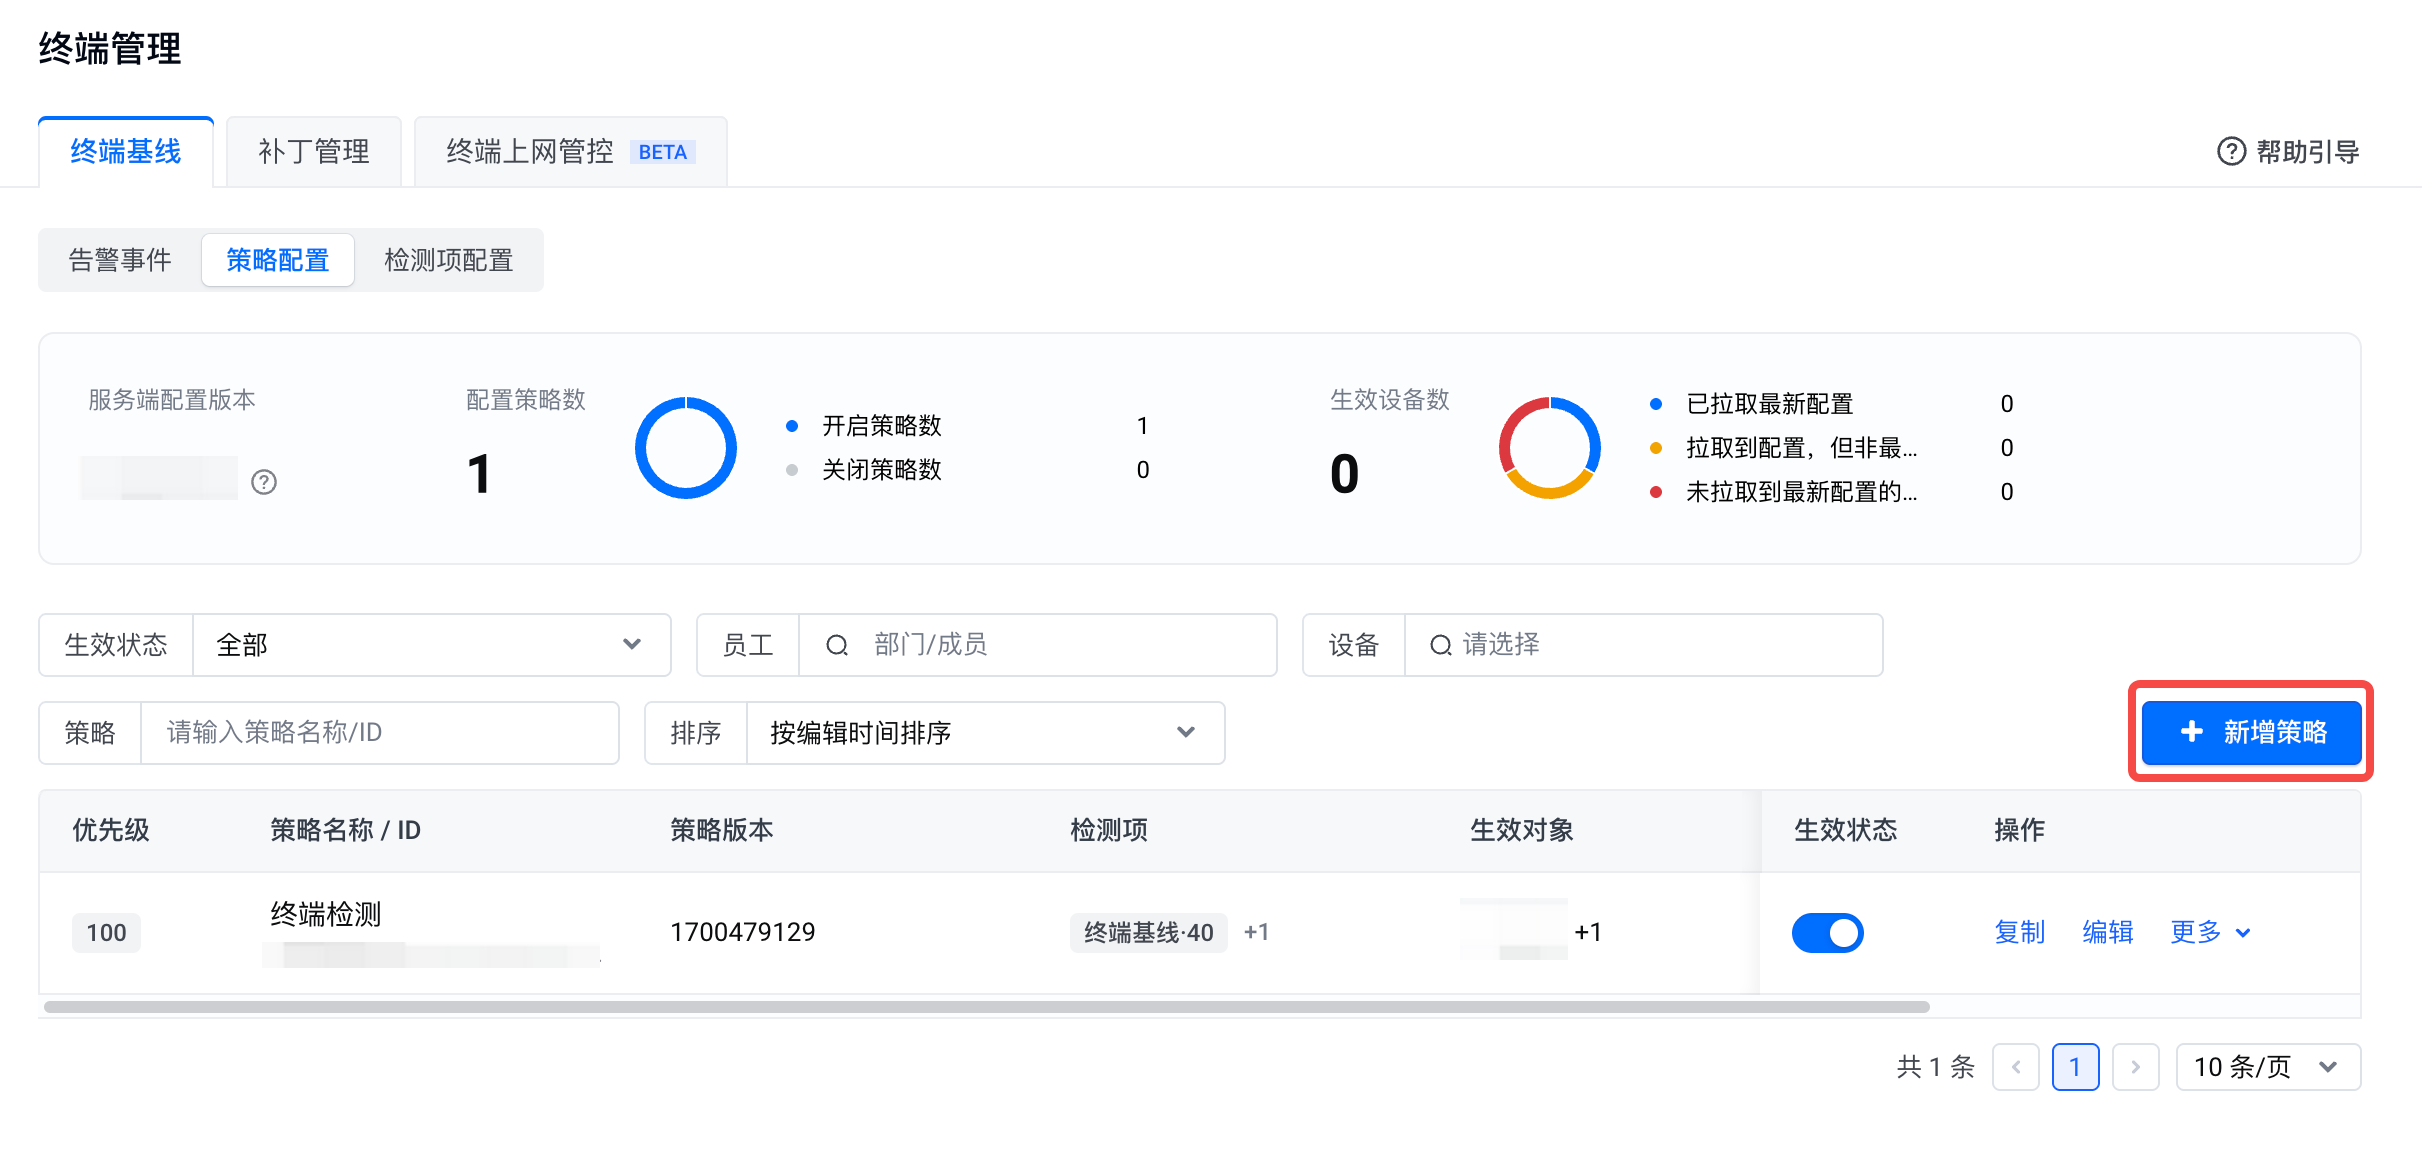Click the plus icon on 新增策略 button

click(x=2191, y=732)
